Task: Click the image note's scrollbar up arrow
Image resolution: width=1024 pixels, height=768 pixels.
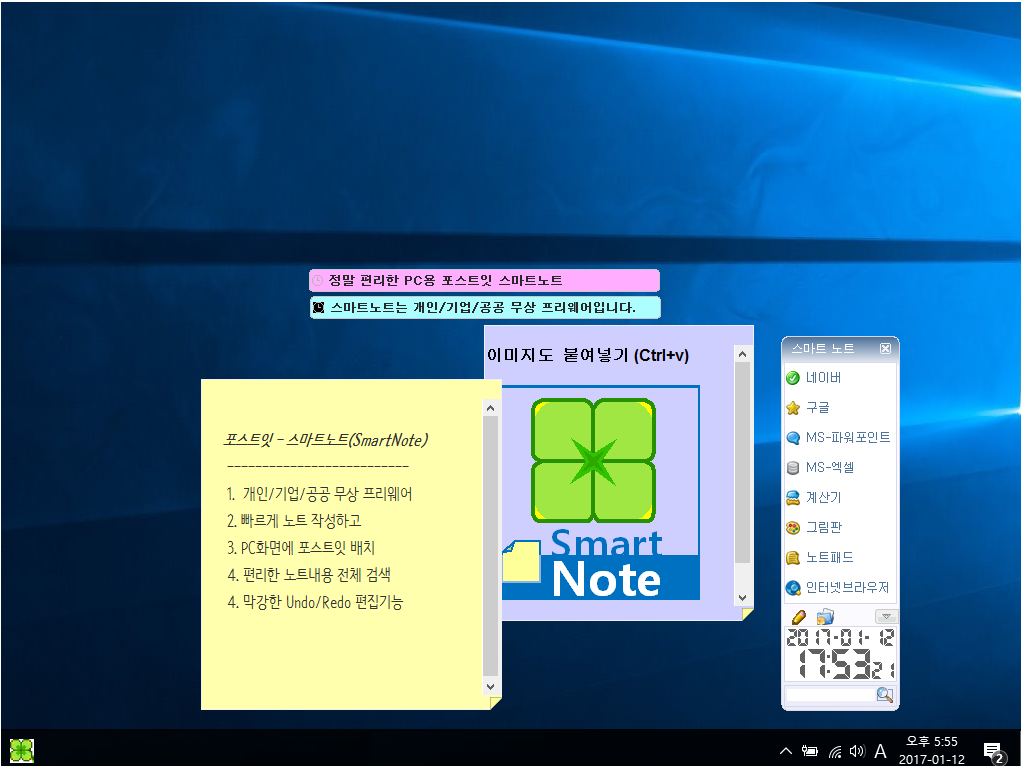Action: pos(742,353)
